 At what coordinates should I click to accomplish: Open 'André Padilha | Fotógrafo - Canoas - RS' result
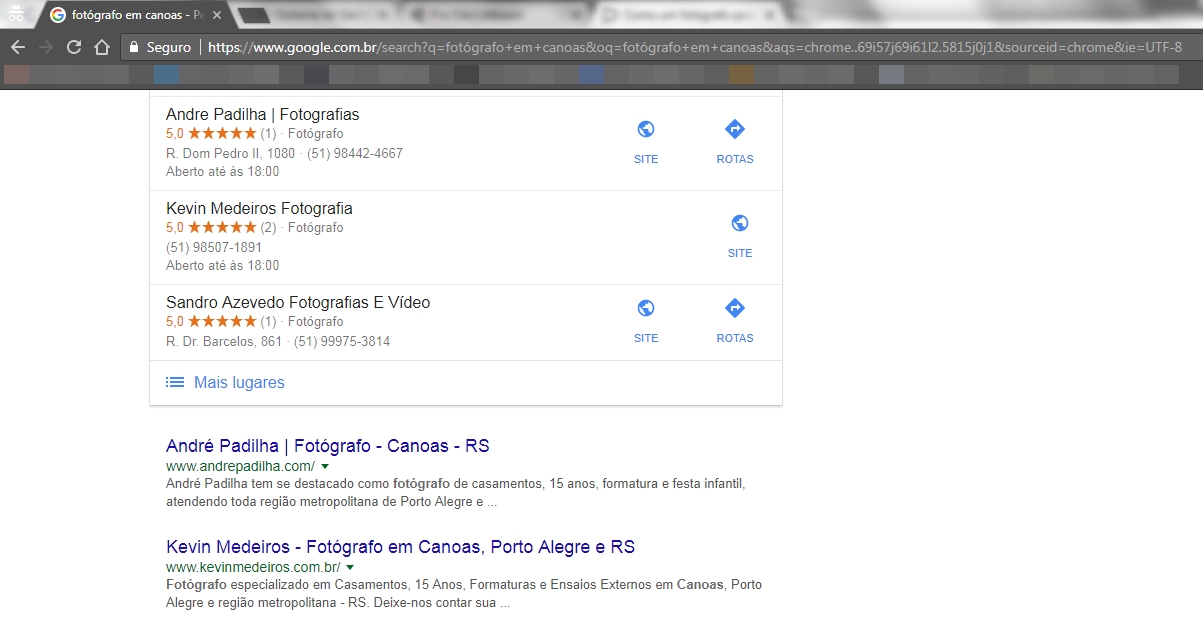pyautogui.click(x=328, y=446)
